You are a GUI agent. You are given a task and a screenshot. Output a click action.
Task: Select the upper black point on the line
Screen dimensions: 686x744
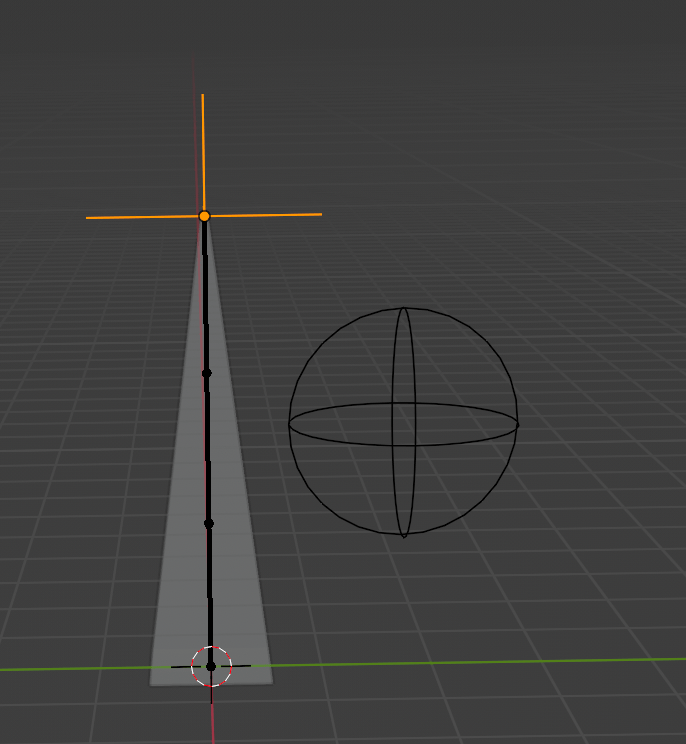(x=206, y=373)
